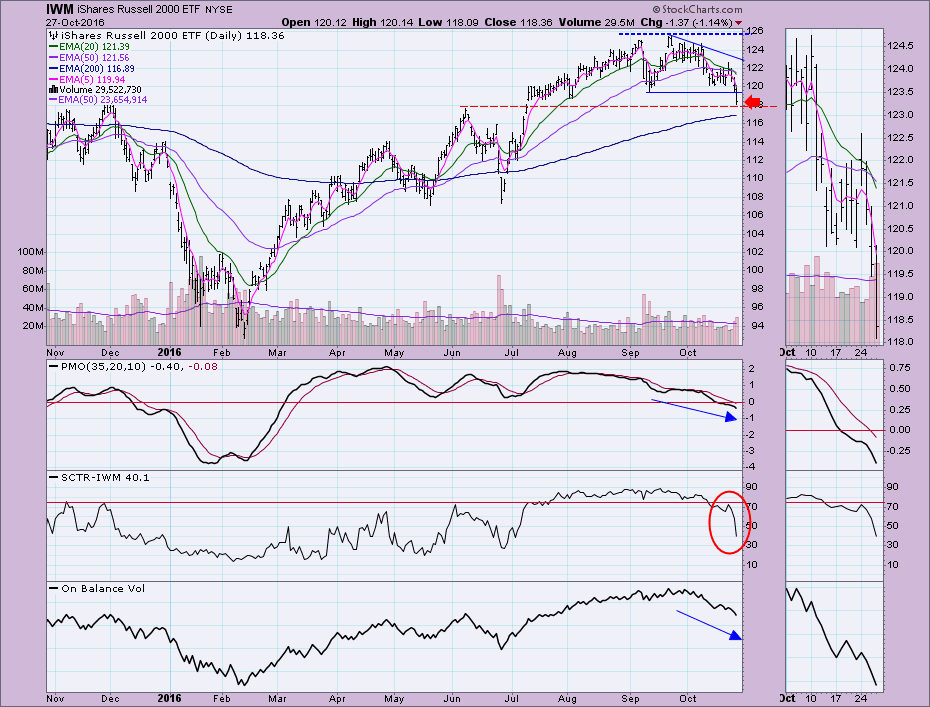Click the blue dotted resistance line at top
This screenshot has height=707, width=930.
tap(678, 34)
